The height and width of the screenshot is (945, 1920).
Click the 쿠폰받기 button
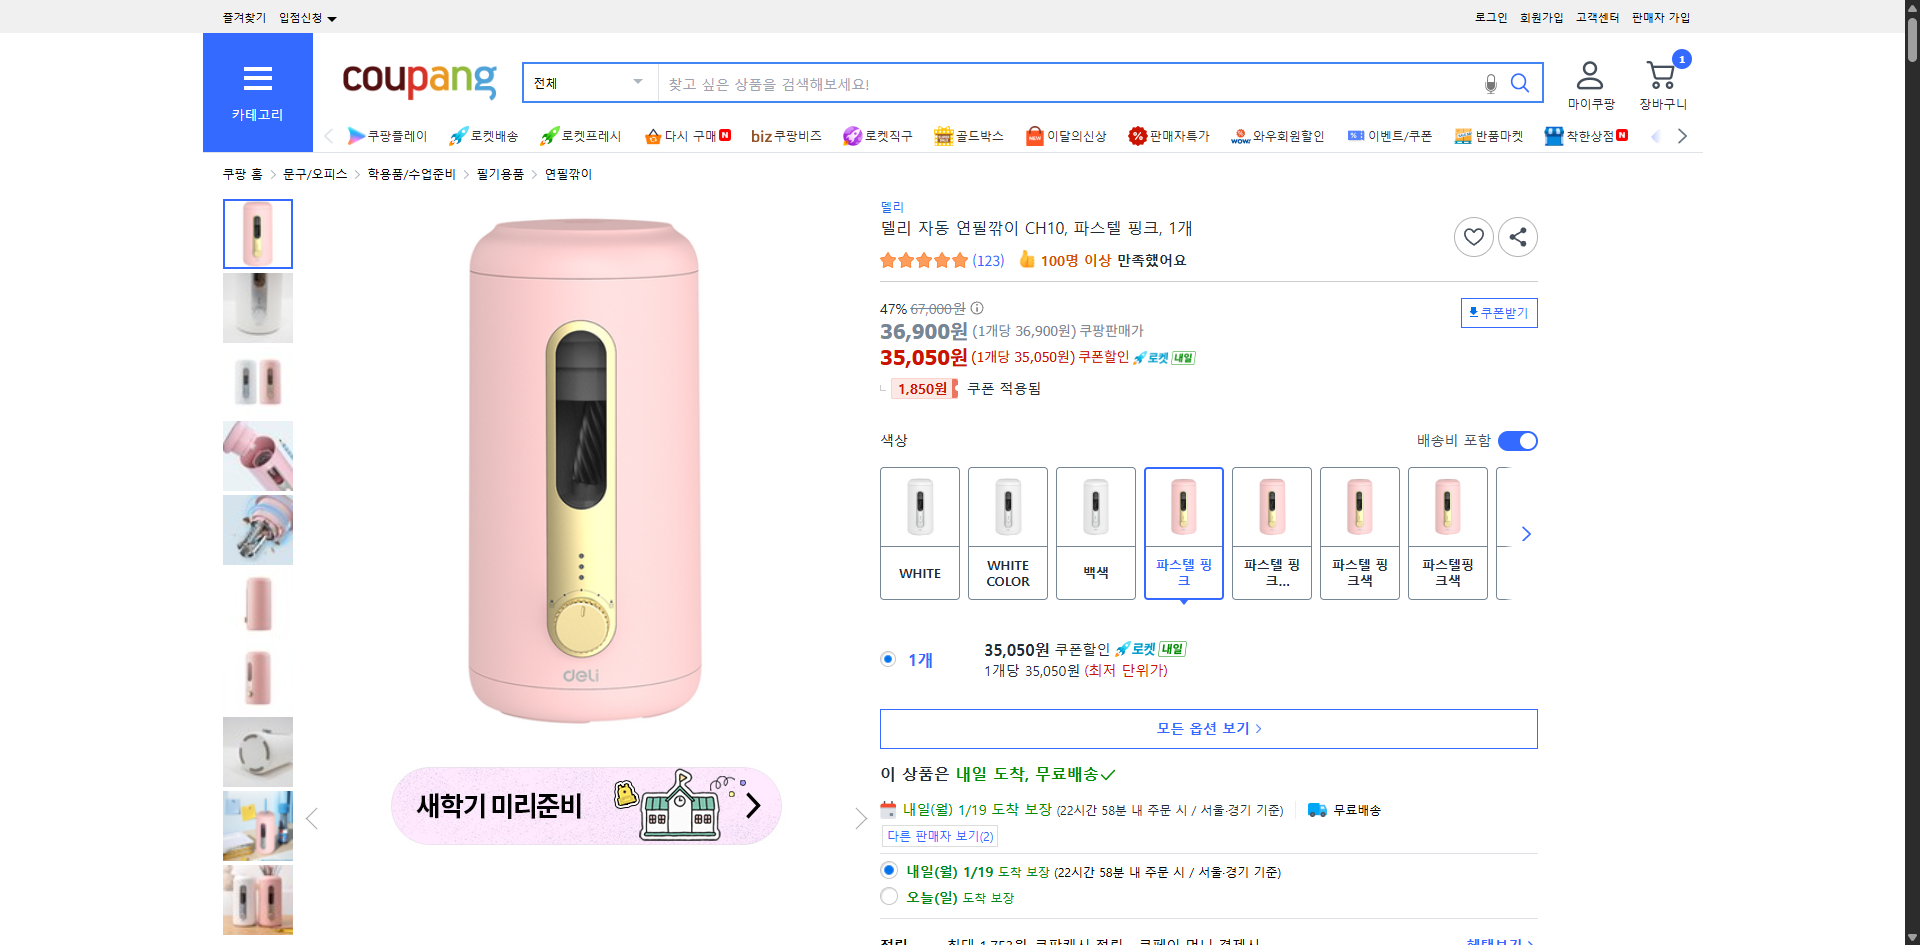click(x=1498, y=312)
